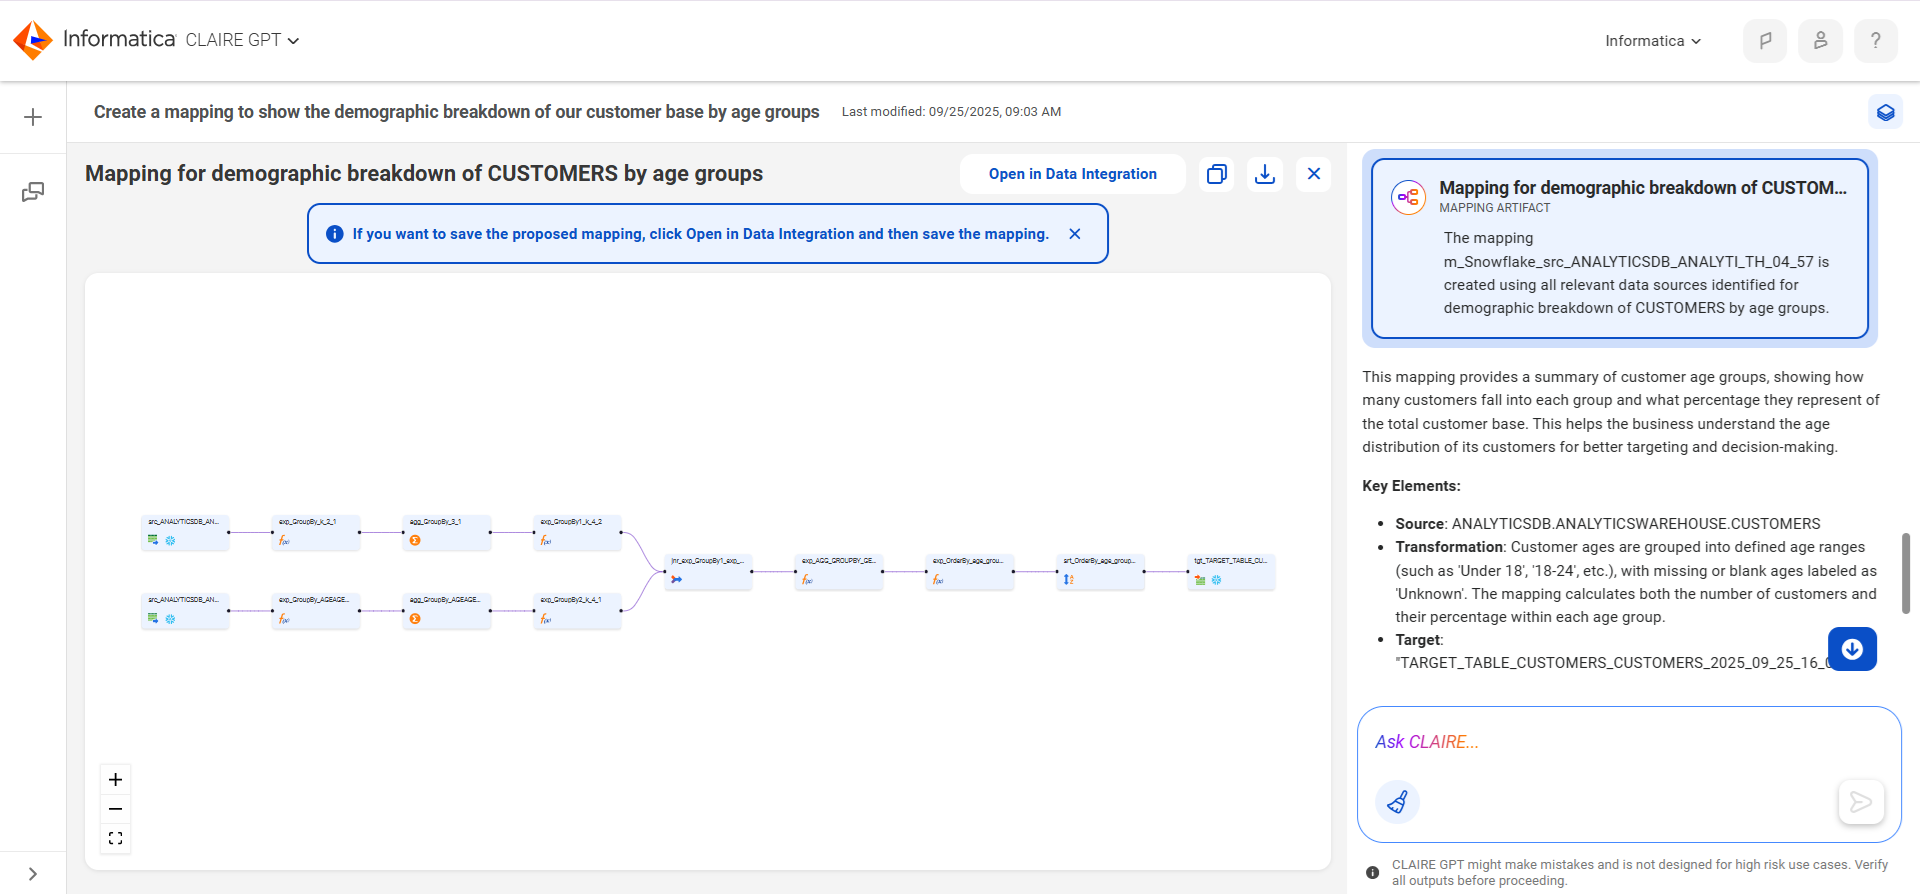
Task: Expand the left sidebar with the chevron
Action: tap(33, 874)
